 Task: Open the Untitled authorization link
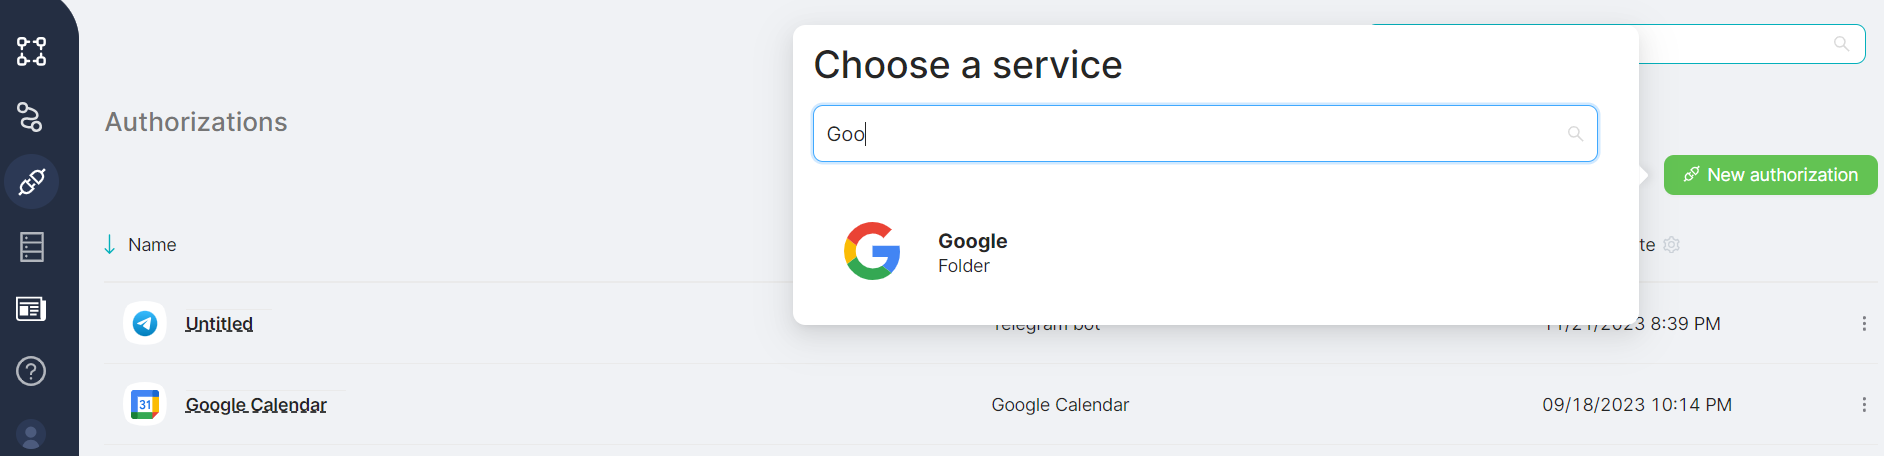click(219, 324)
